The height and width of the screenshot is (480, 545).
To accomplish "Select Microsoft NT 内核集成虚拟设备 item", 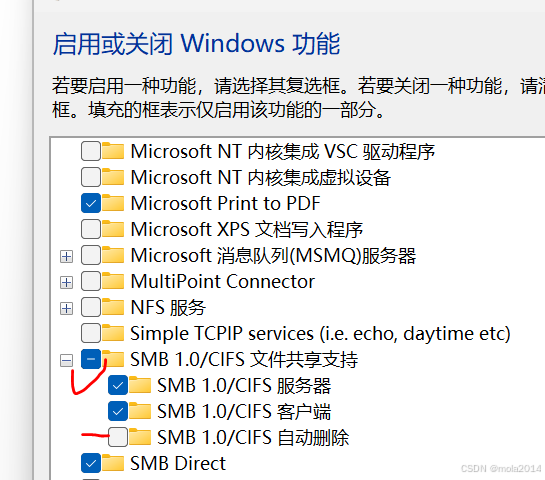I will 261,177.
